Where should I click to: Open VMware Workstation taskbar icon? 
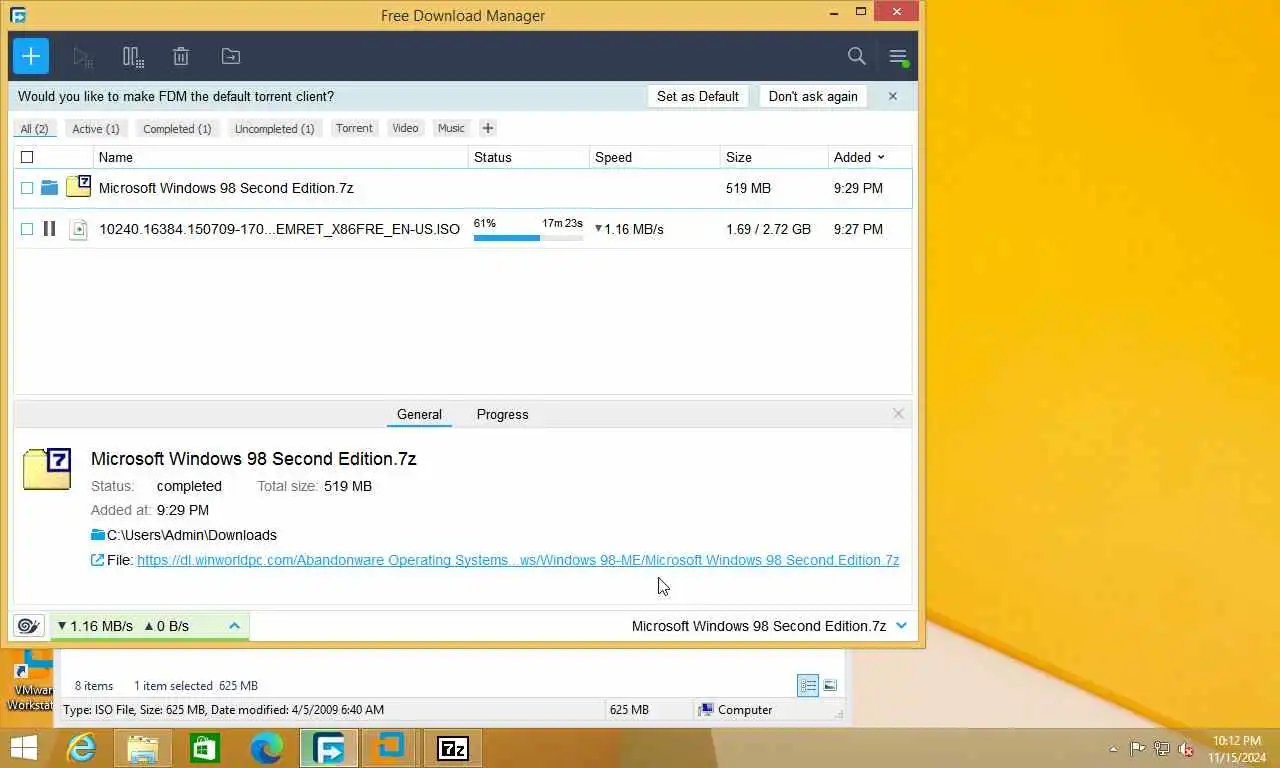click(391, 747)
